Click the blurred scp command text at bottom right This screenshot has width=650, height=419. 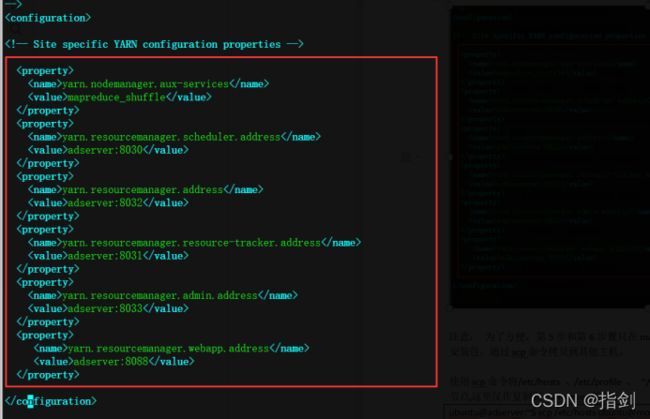click(x=549, y=412)
